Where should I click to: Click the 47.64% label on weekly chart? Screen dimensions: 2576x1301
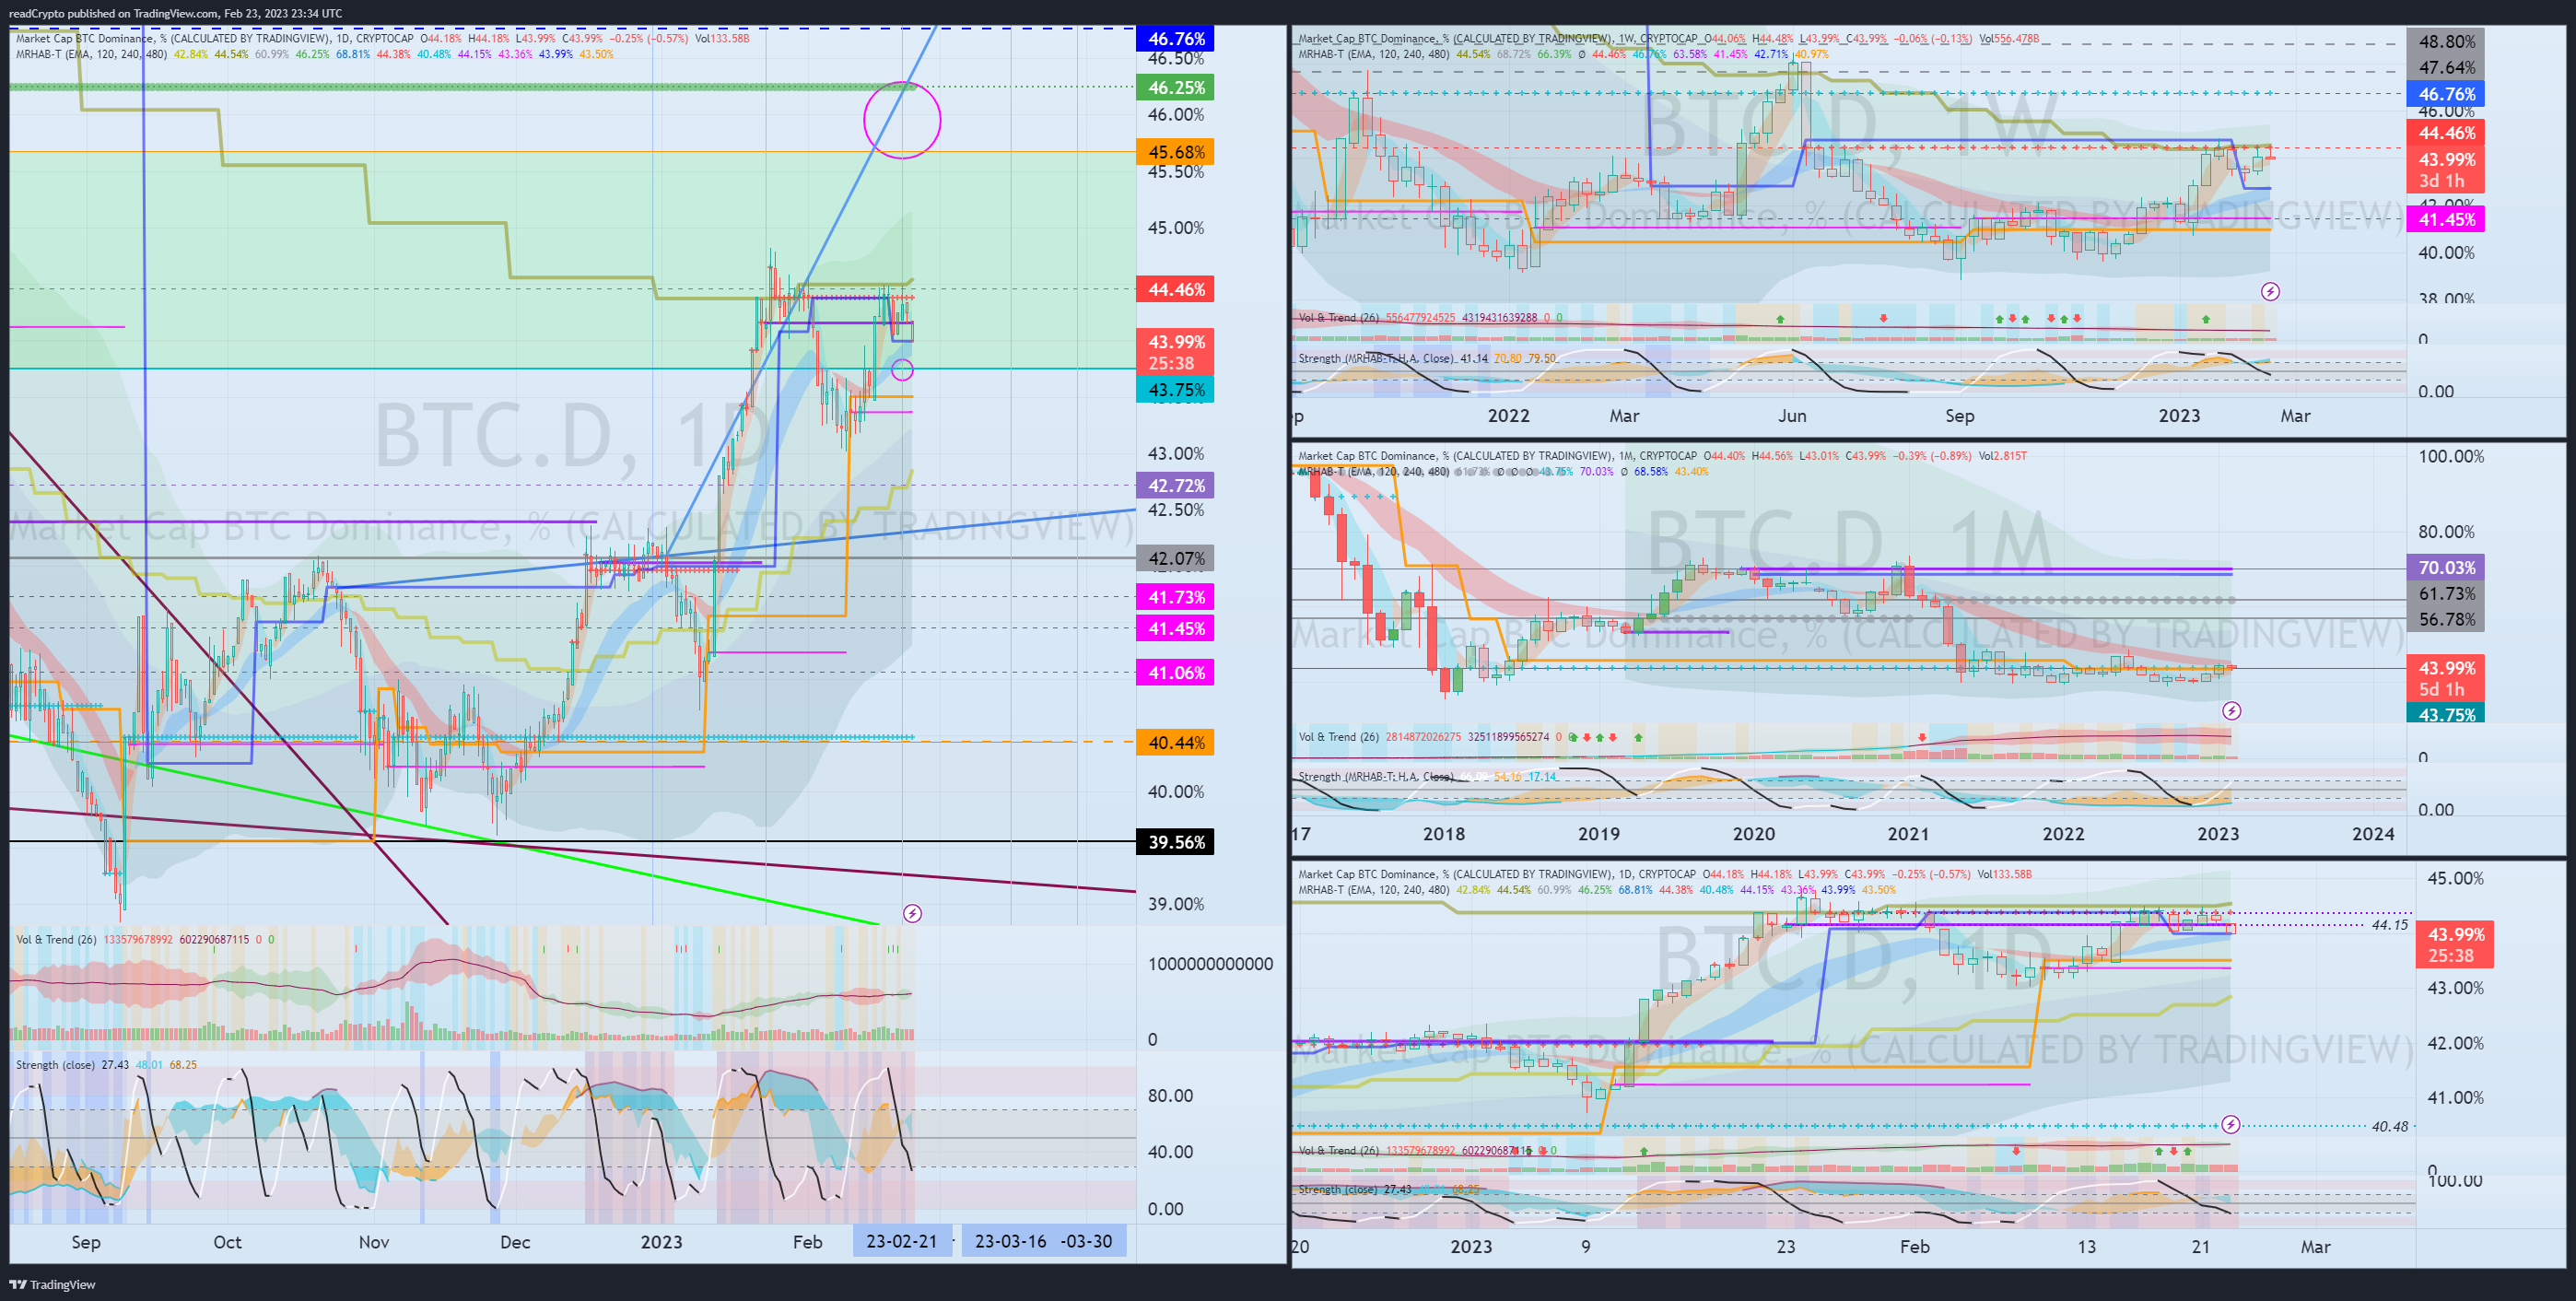click(2446, 68)
